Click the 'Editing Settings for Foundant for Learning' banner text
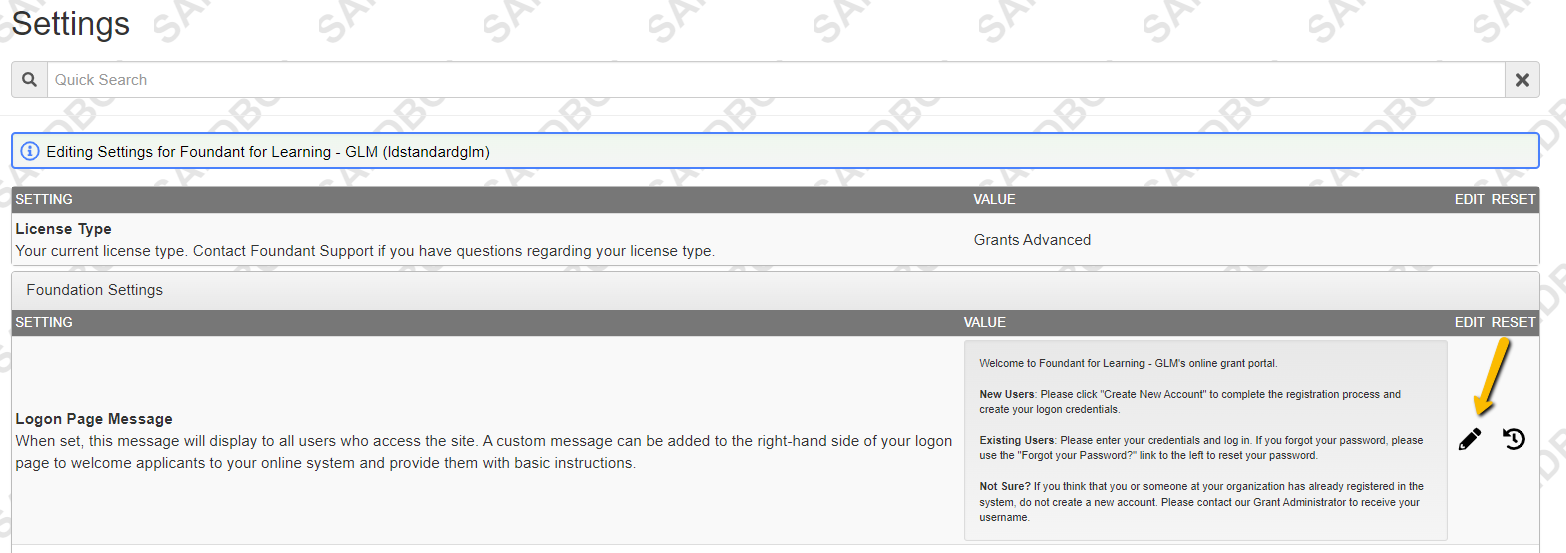This screenshot has width=1566, height=553. (268, 152)
